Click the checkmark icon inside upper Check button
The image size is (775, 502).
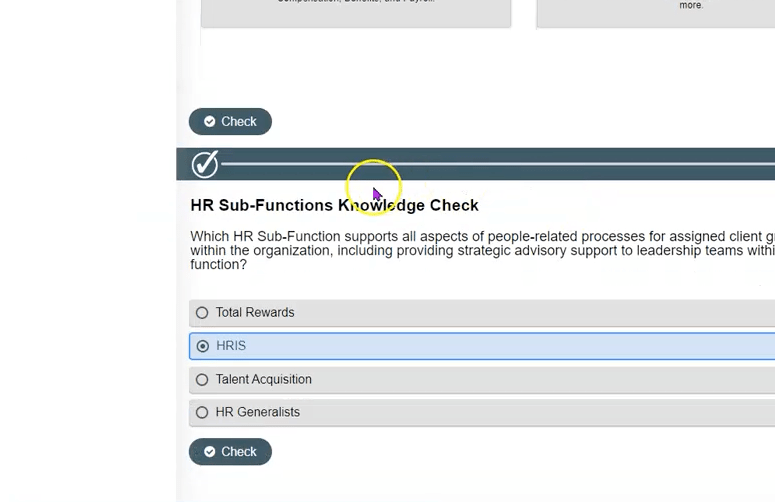[x=210, y=122]
